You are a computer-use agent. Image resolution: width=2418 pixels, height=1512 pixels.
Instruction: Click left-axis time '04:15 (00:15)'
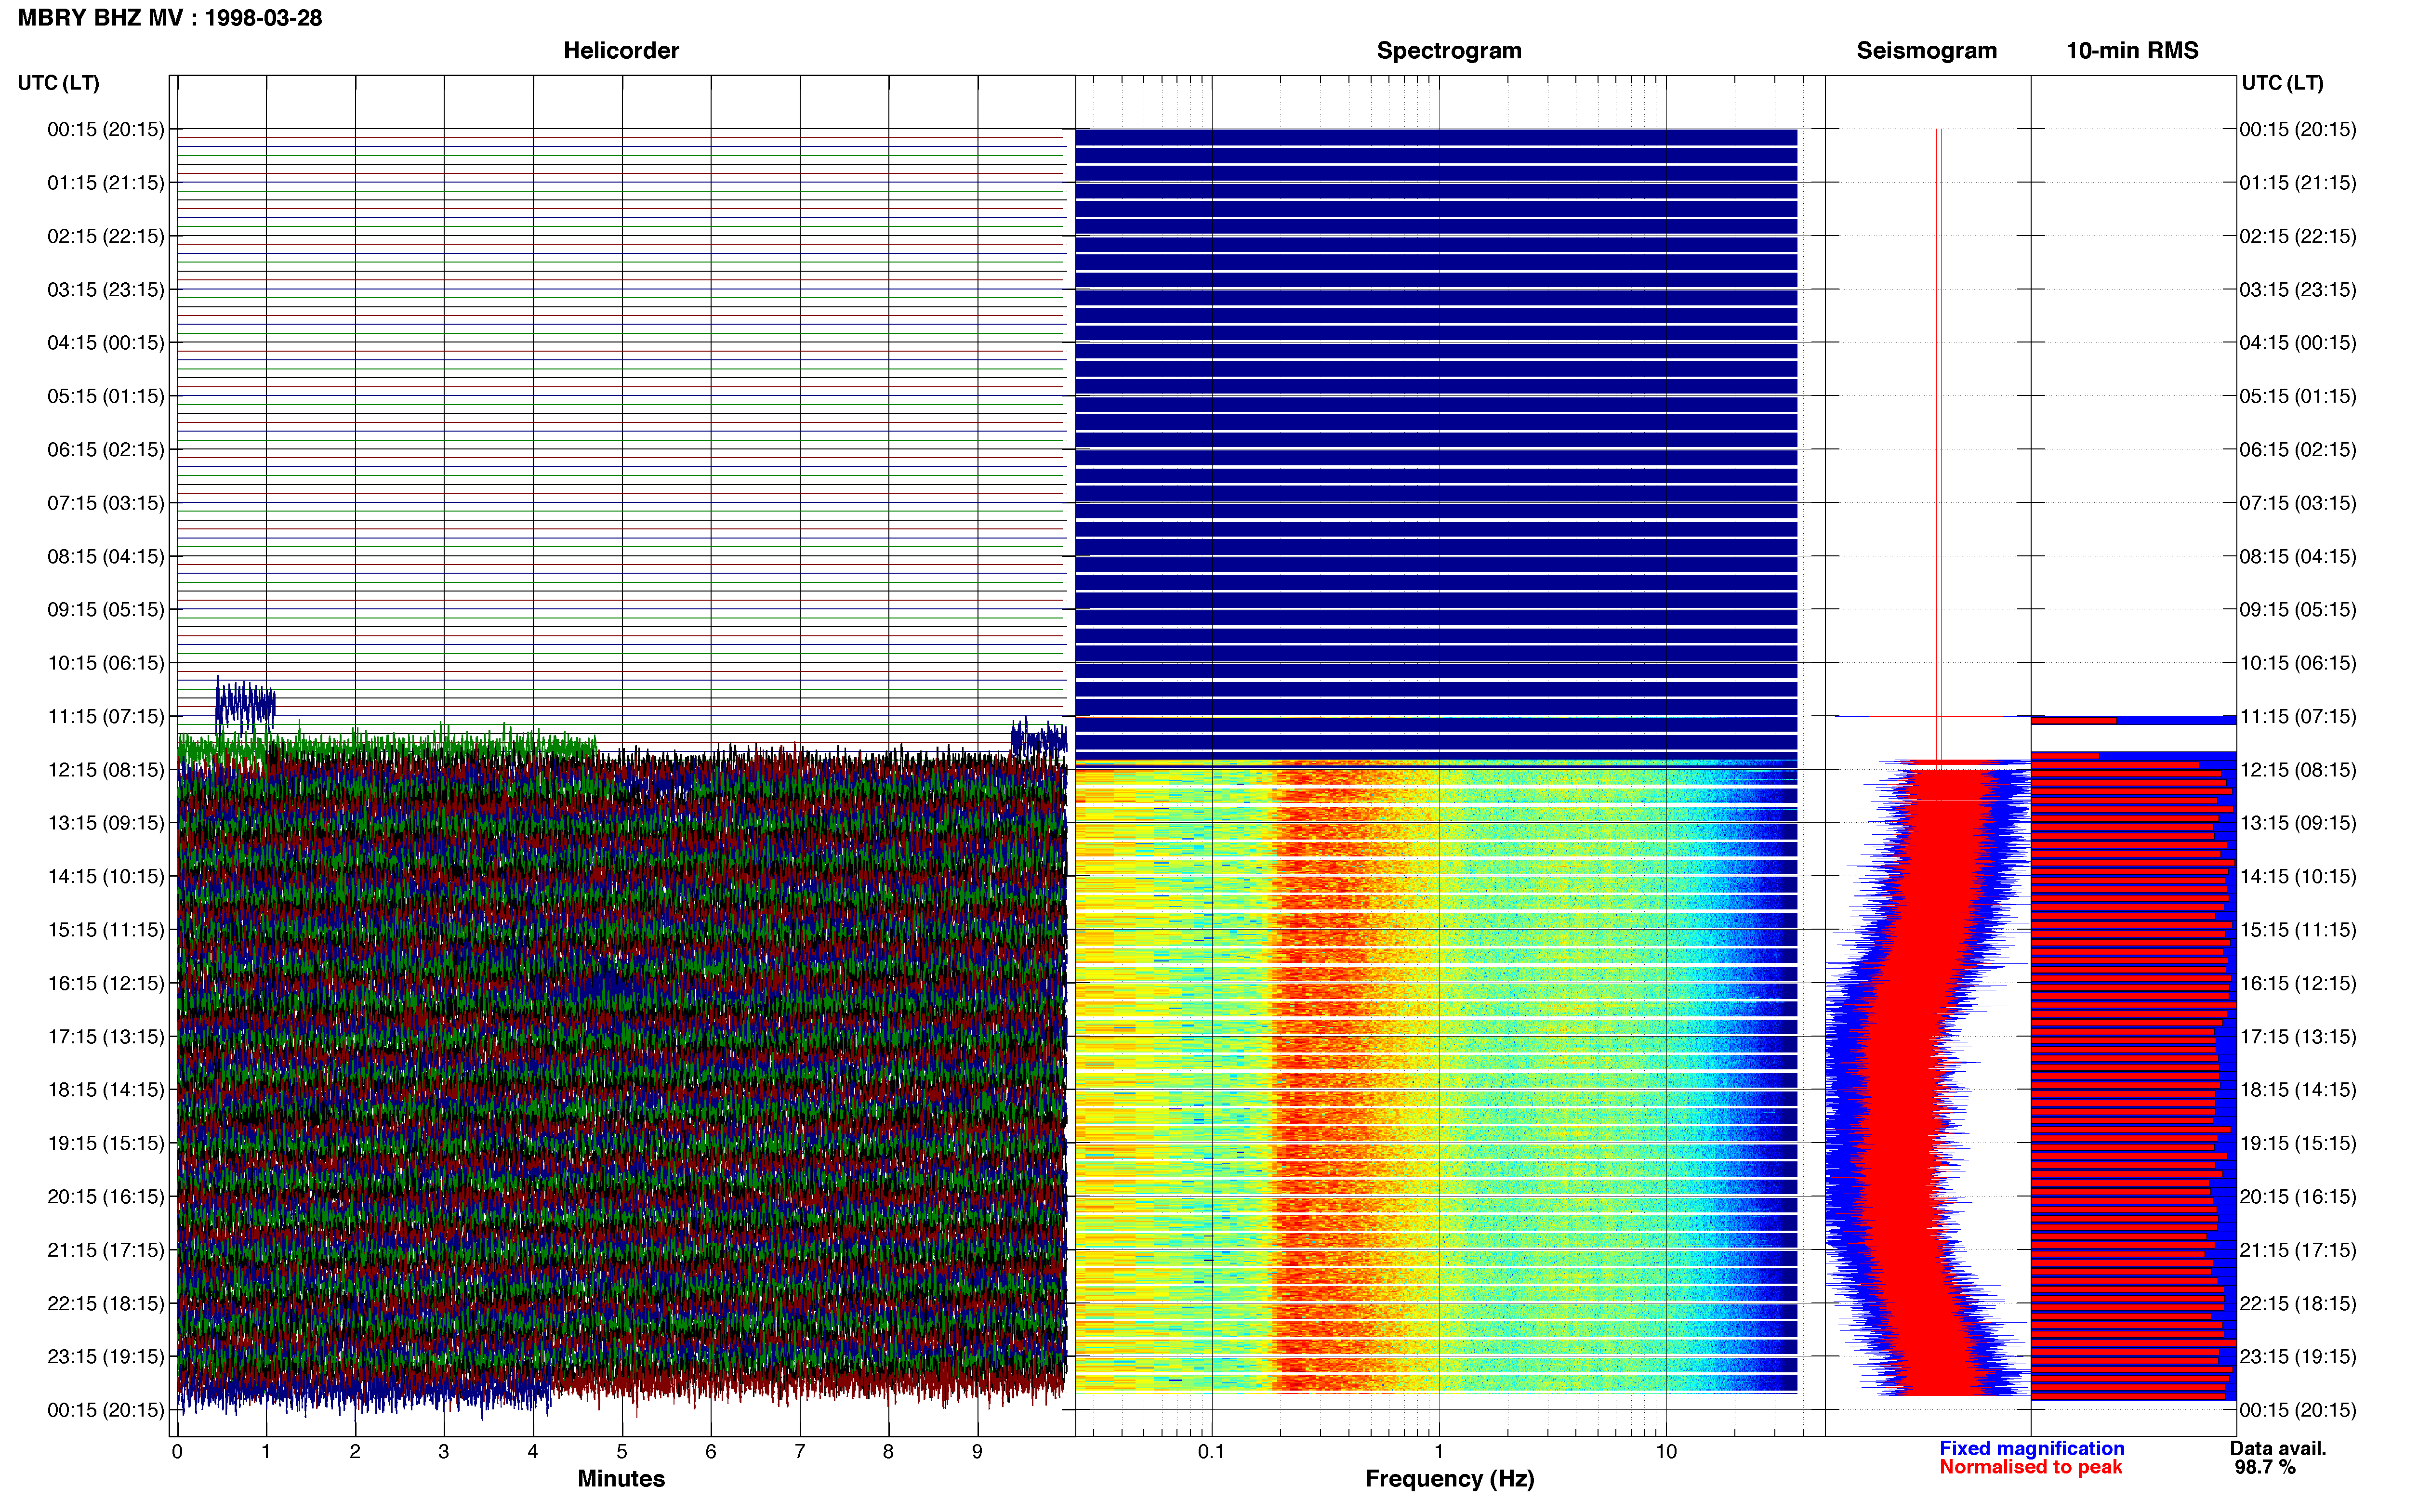[106, 343]
